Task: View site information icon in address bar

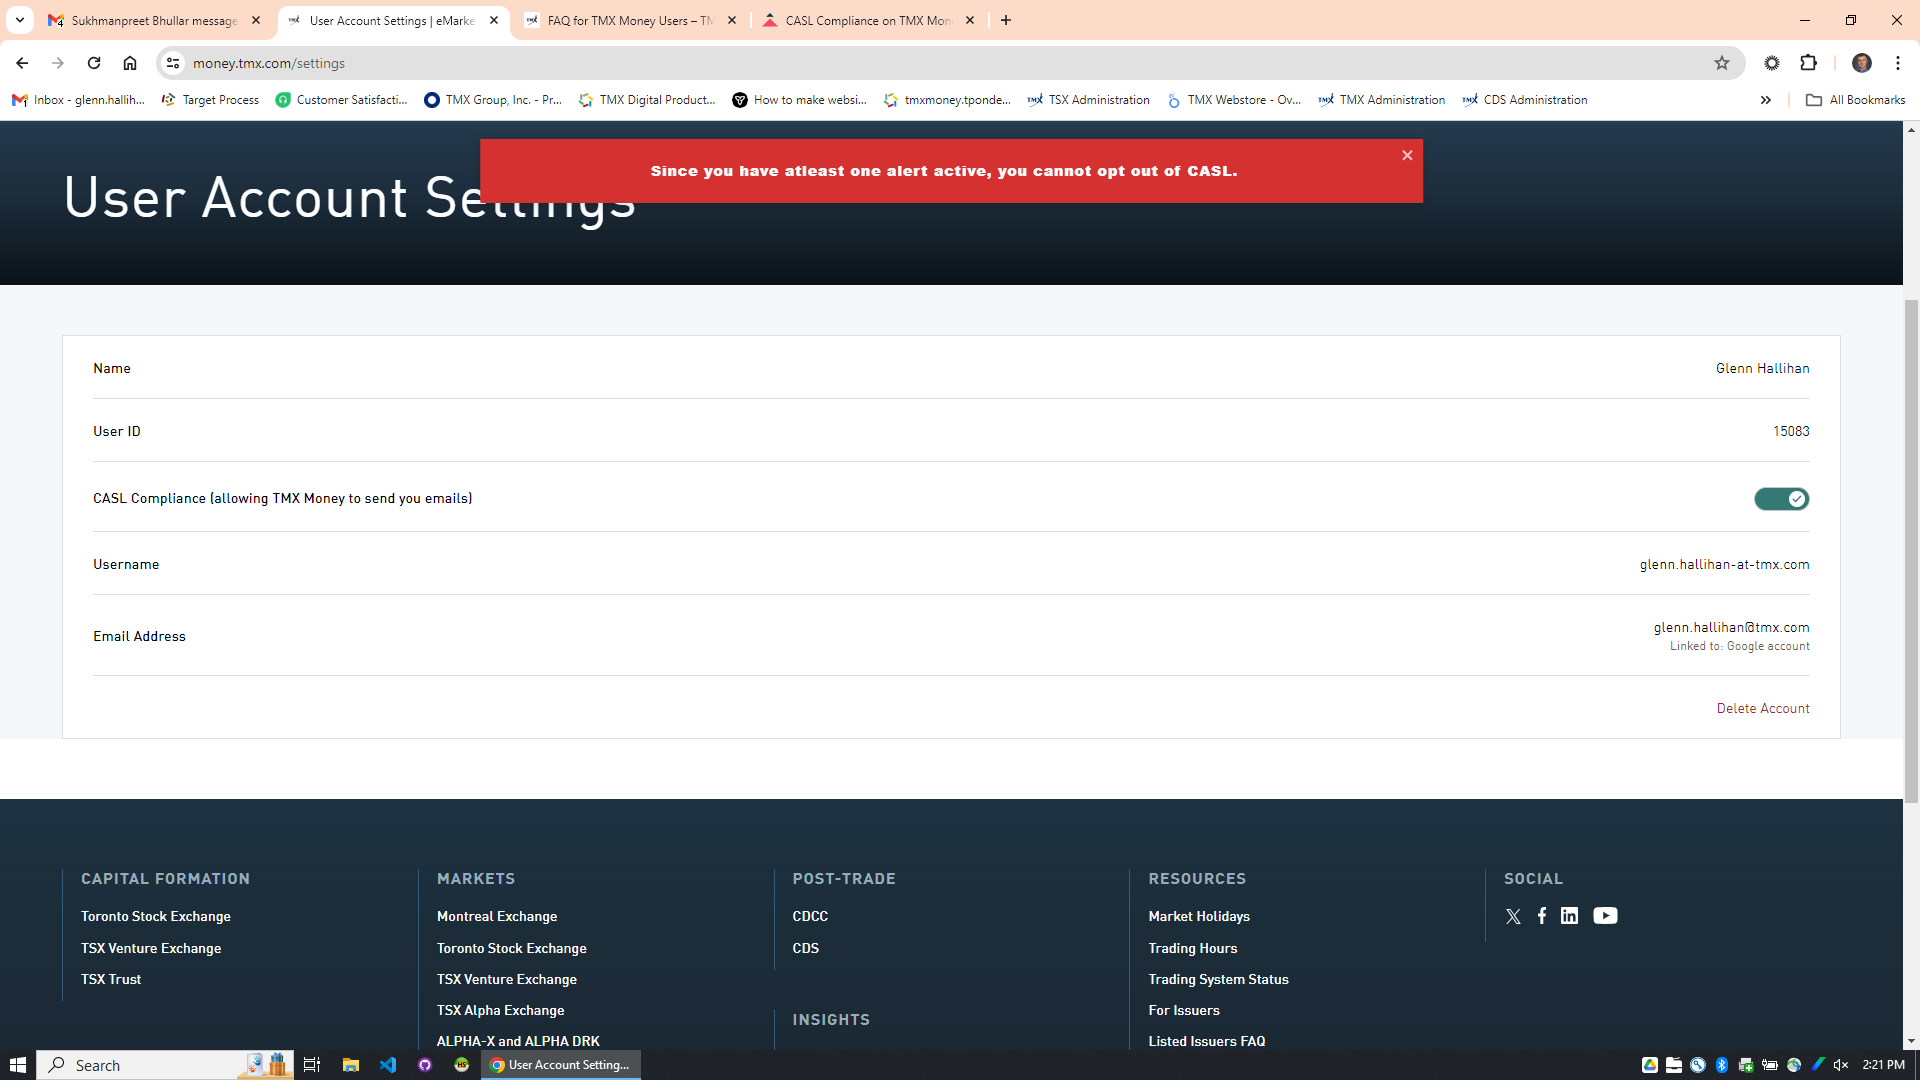Action: coord(173,63)
